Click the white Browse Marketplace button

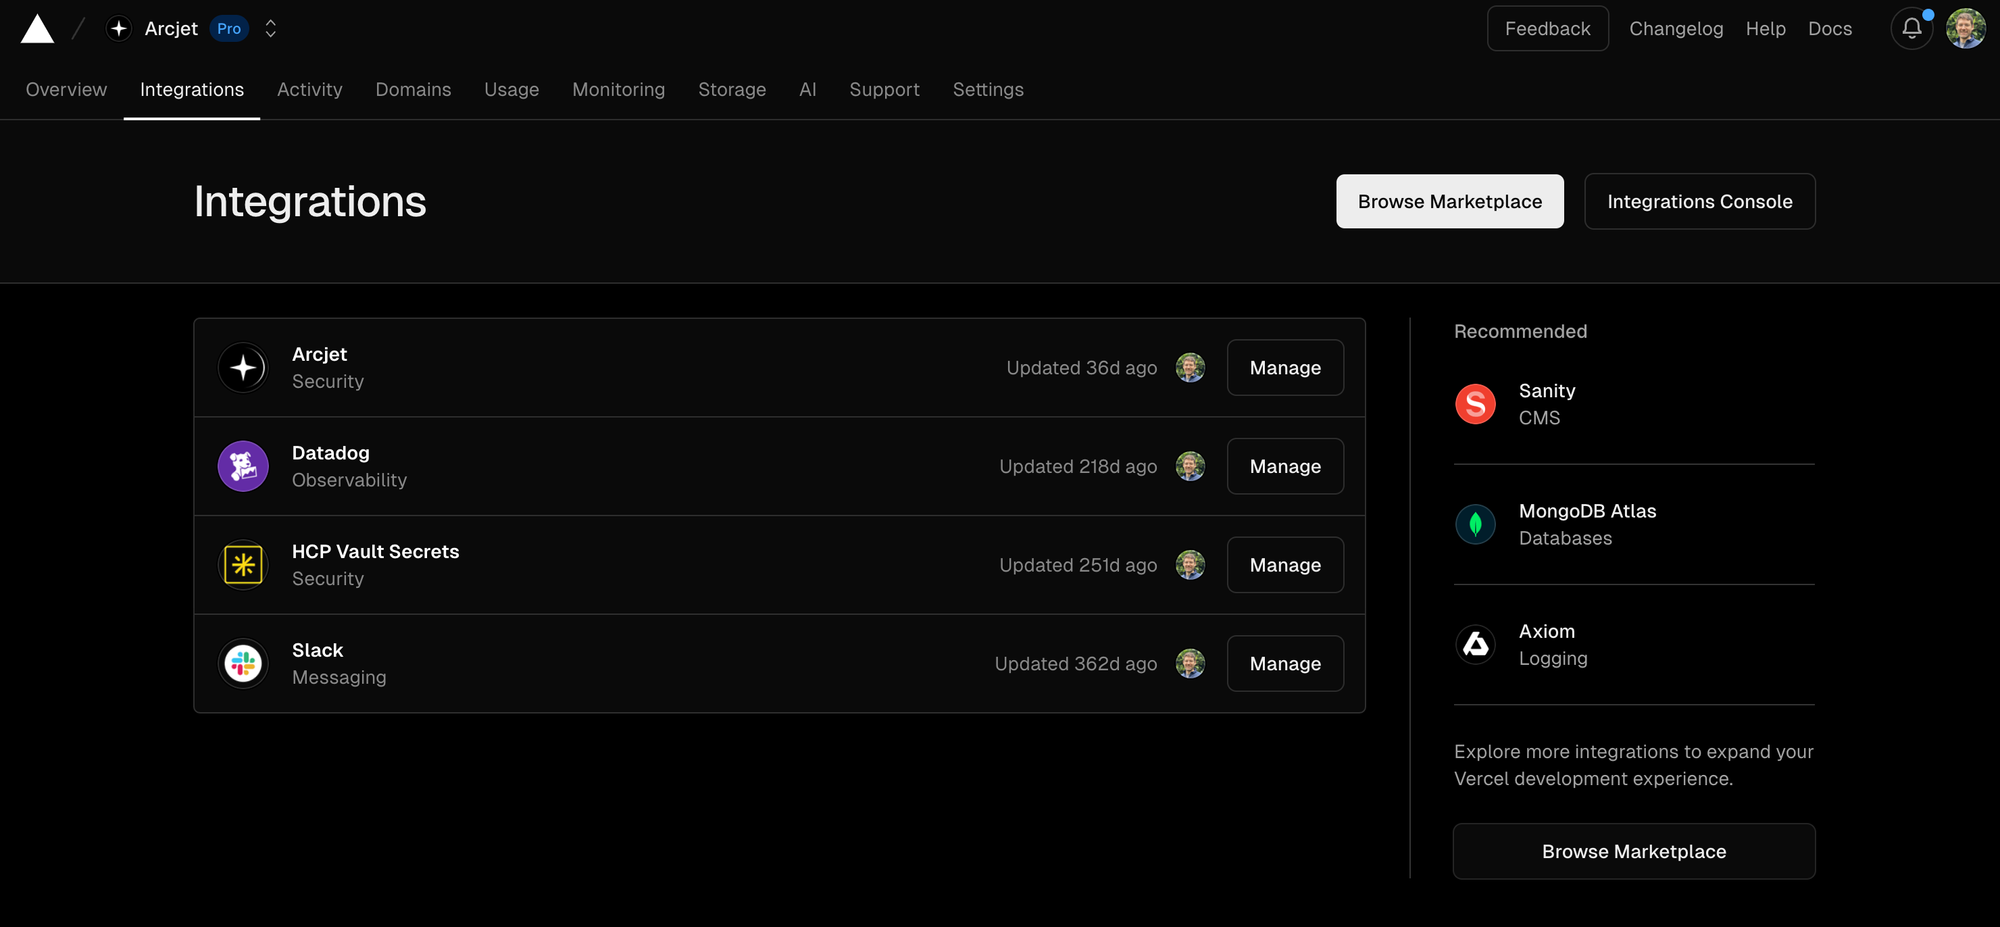point(1450,202)
